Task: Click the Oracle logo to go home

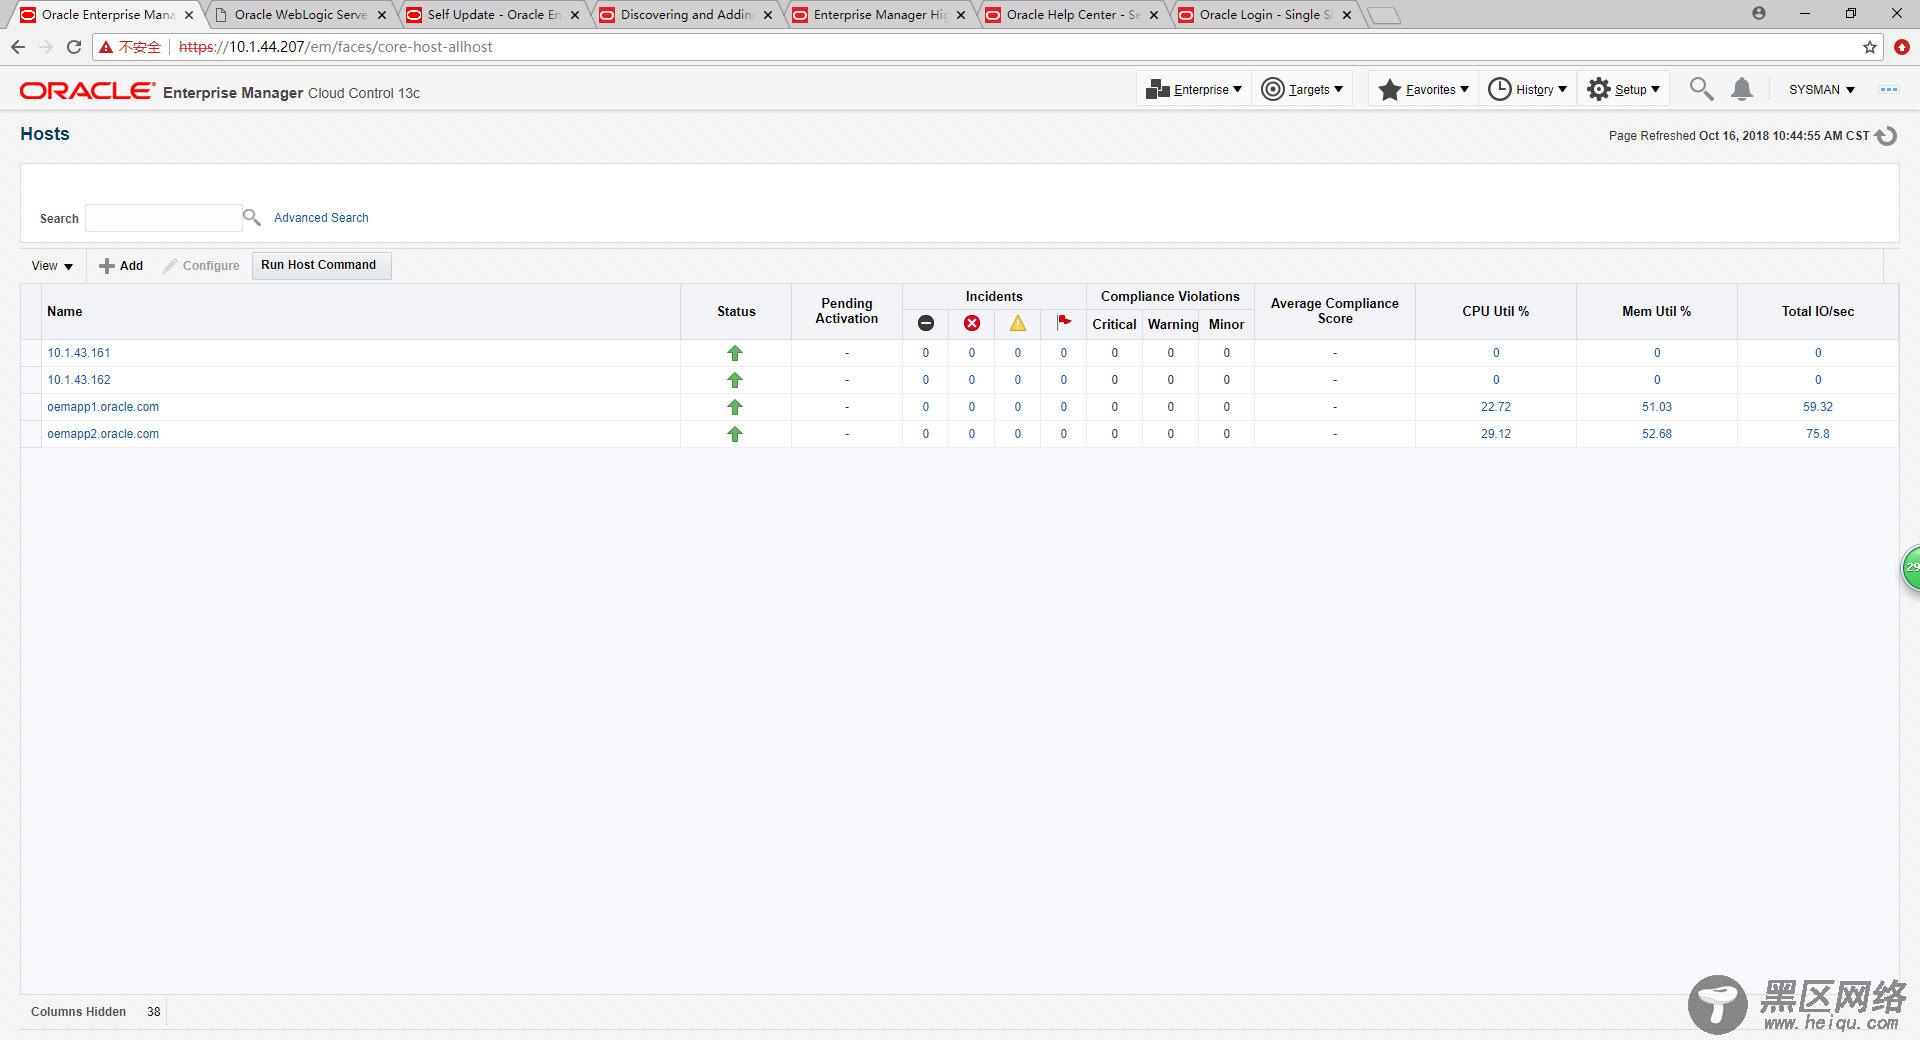Action: click(x=87, y=91)
